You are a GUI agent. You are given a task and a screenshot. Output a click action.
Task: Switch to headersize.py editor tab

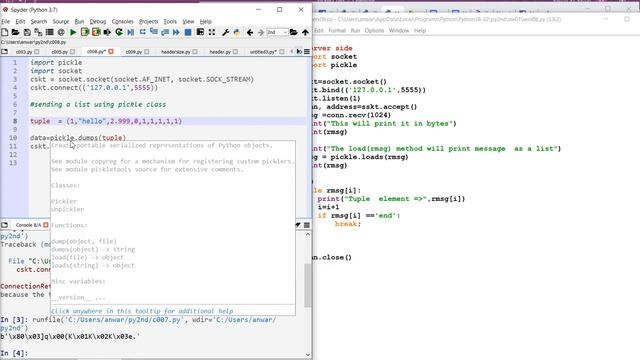(176, 52)
